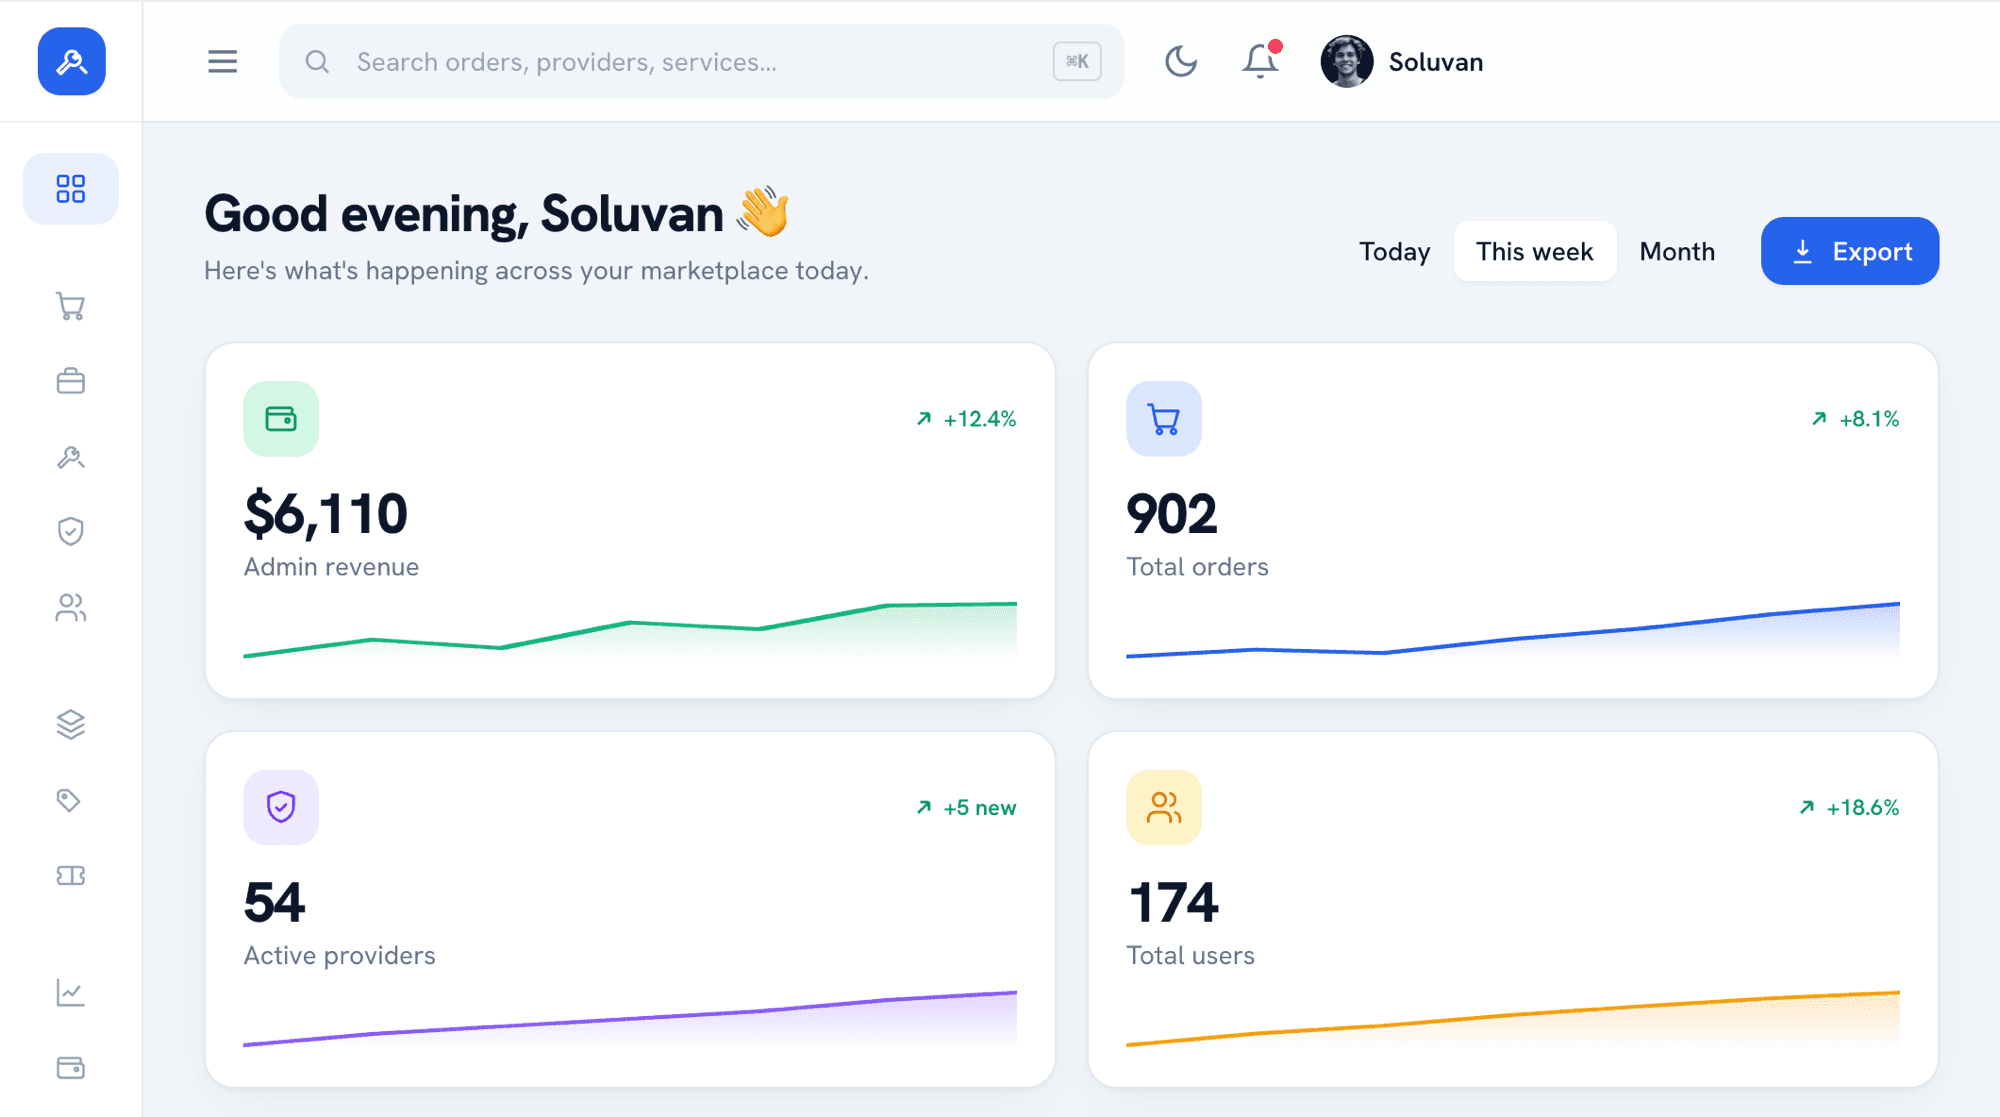Open the notifications bell
Viewport: 2000px width, 1117px height.
coord(1260,62)
